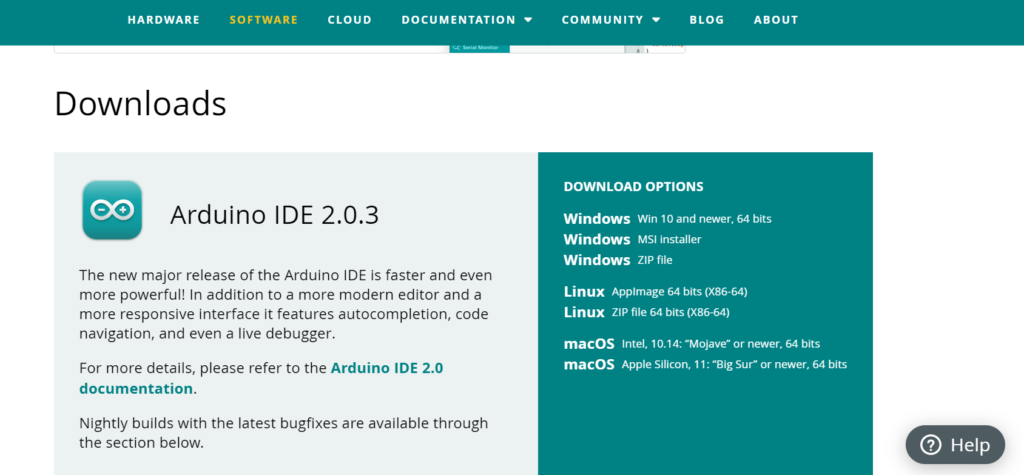Open the Serial Monitor icon in preview
The image size is (1024, 475).
point(455,48)
